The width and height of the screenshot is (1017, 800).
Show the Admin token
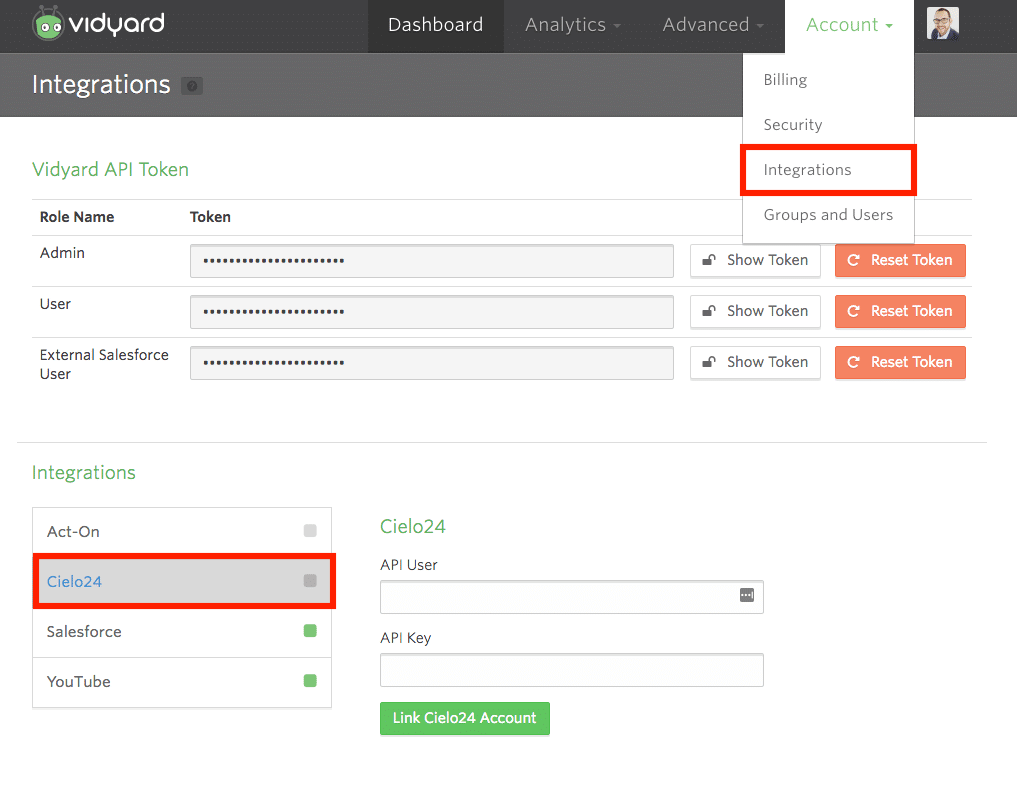(x=755, y=260)
